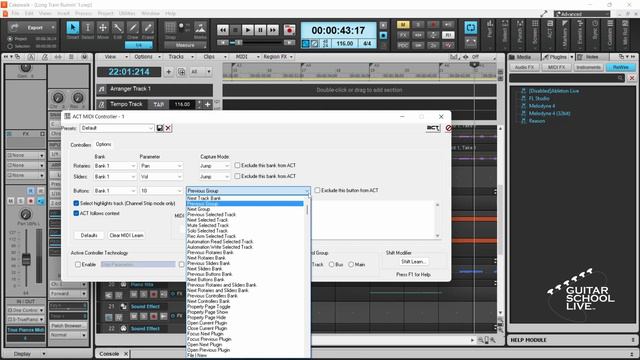Click the FX bypass button in mix module
The height and width of the screenshot is (360, 640).
point(403,35)
